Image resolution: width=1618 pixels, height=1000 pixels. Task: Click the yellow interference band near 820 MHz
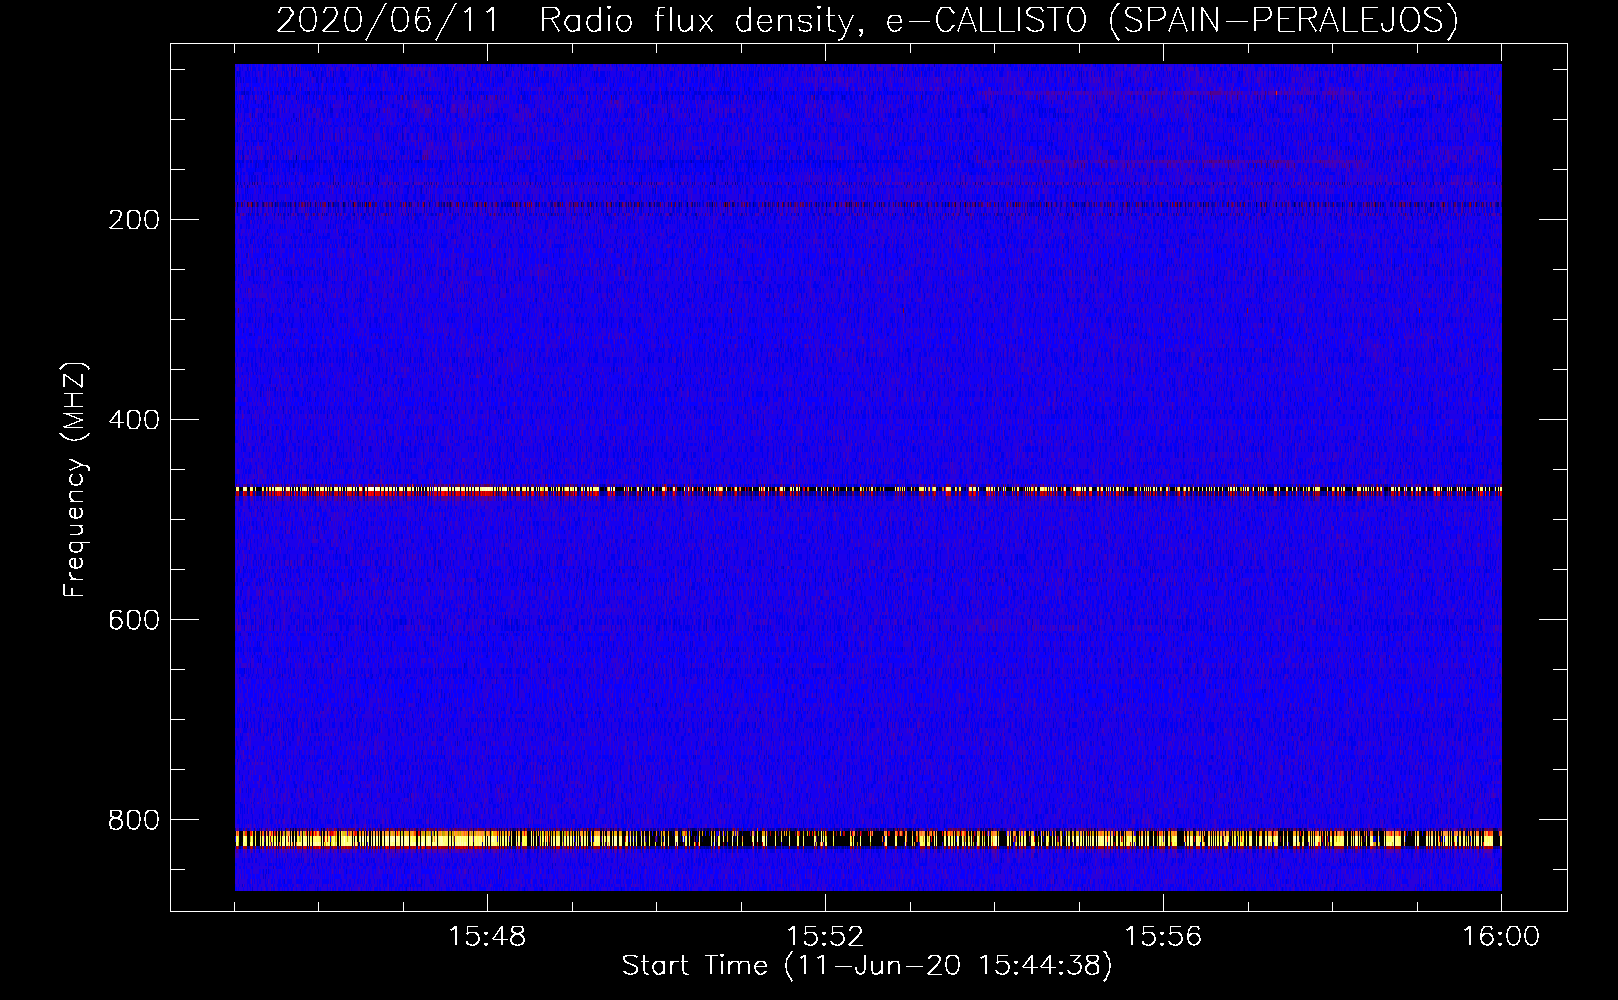pos(868,838)
